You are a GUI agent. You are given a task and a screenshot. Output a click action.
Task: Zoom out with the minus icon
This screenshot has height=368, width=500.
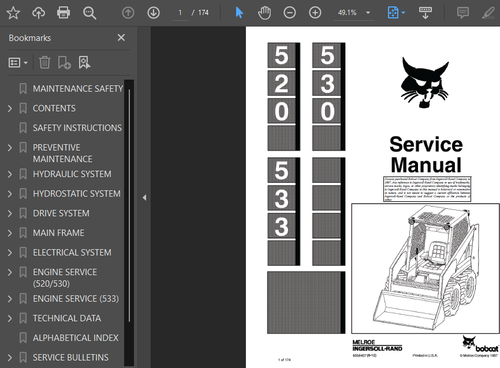pos(289,13)
